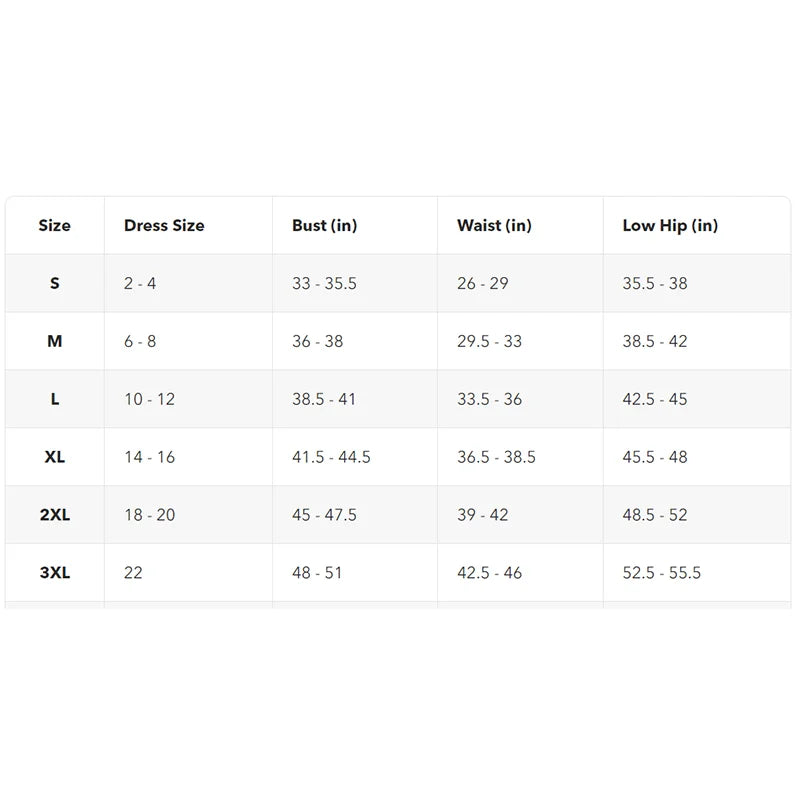
Task: Click bust cell 45 - 47.5
Action: tap(324, 516)
